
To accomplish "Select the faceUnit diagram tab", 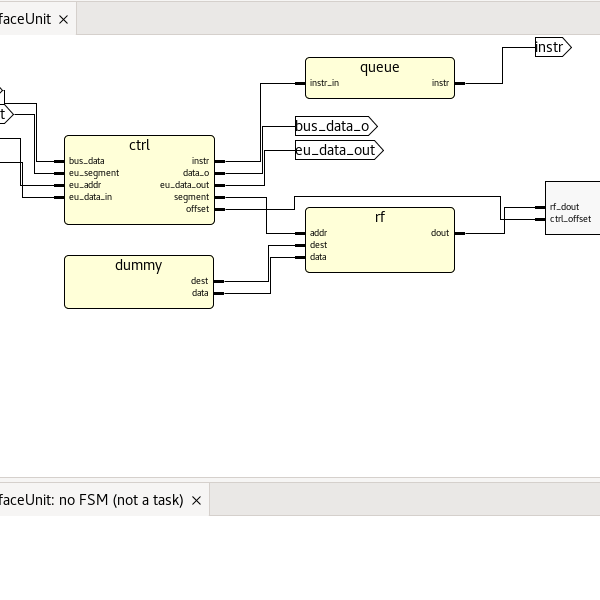I will tap(25, 19).
